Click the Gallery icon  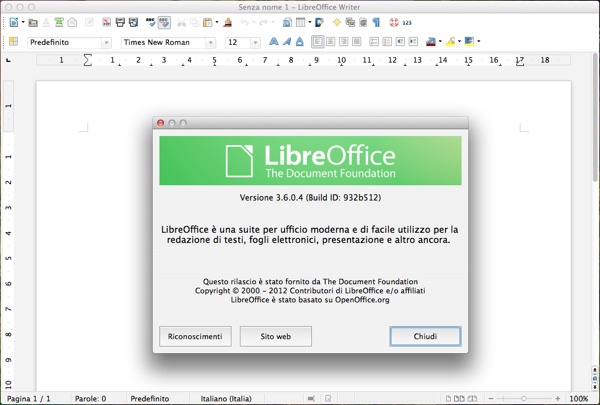point(350,23)
